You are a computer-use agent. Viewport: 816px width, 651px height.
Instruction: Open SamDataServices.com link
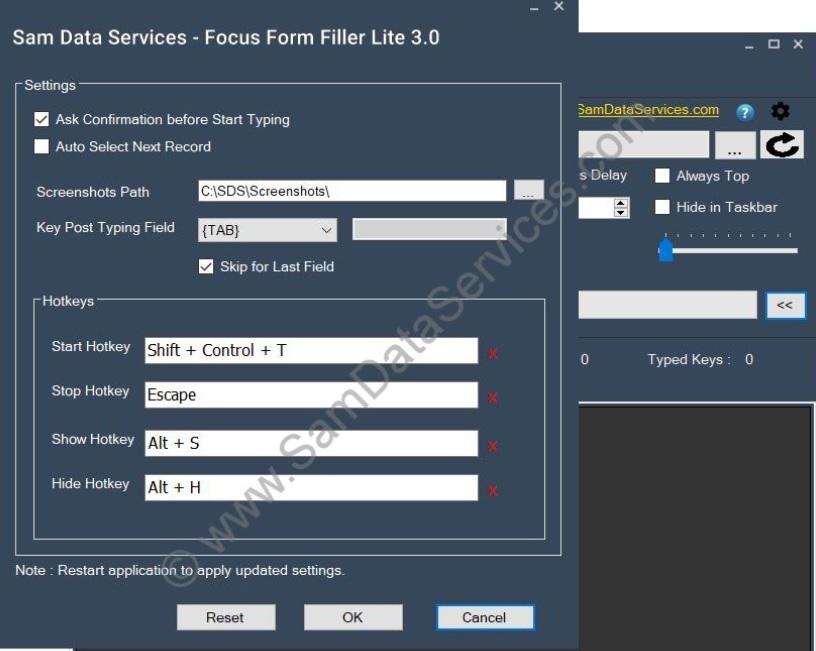click(648, 110)
